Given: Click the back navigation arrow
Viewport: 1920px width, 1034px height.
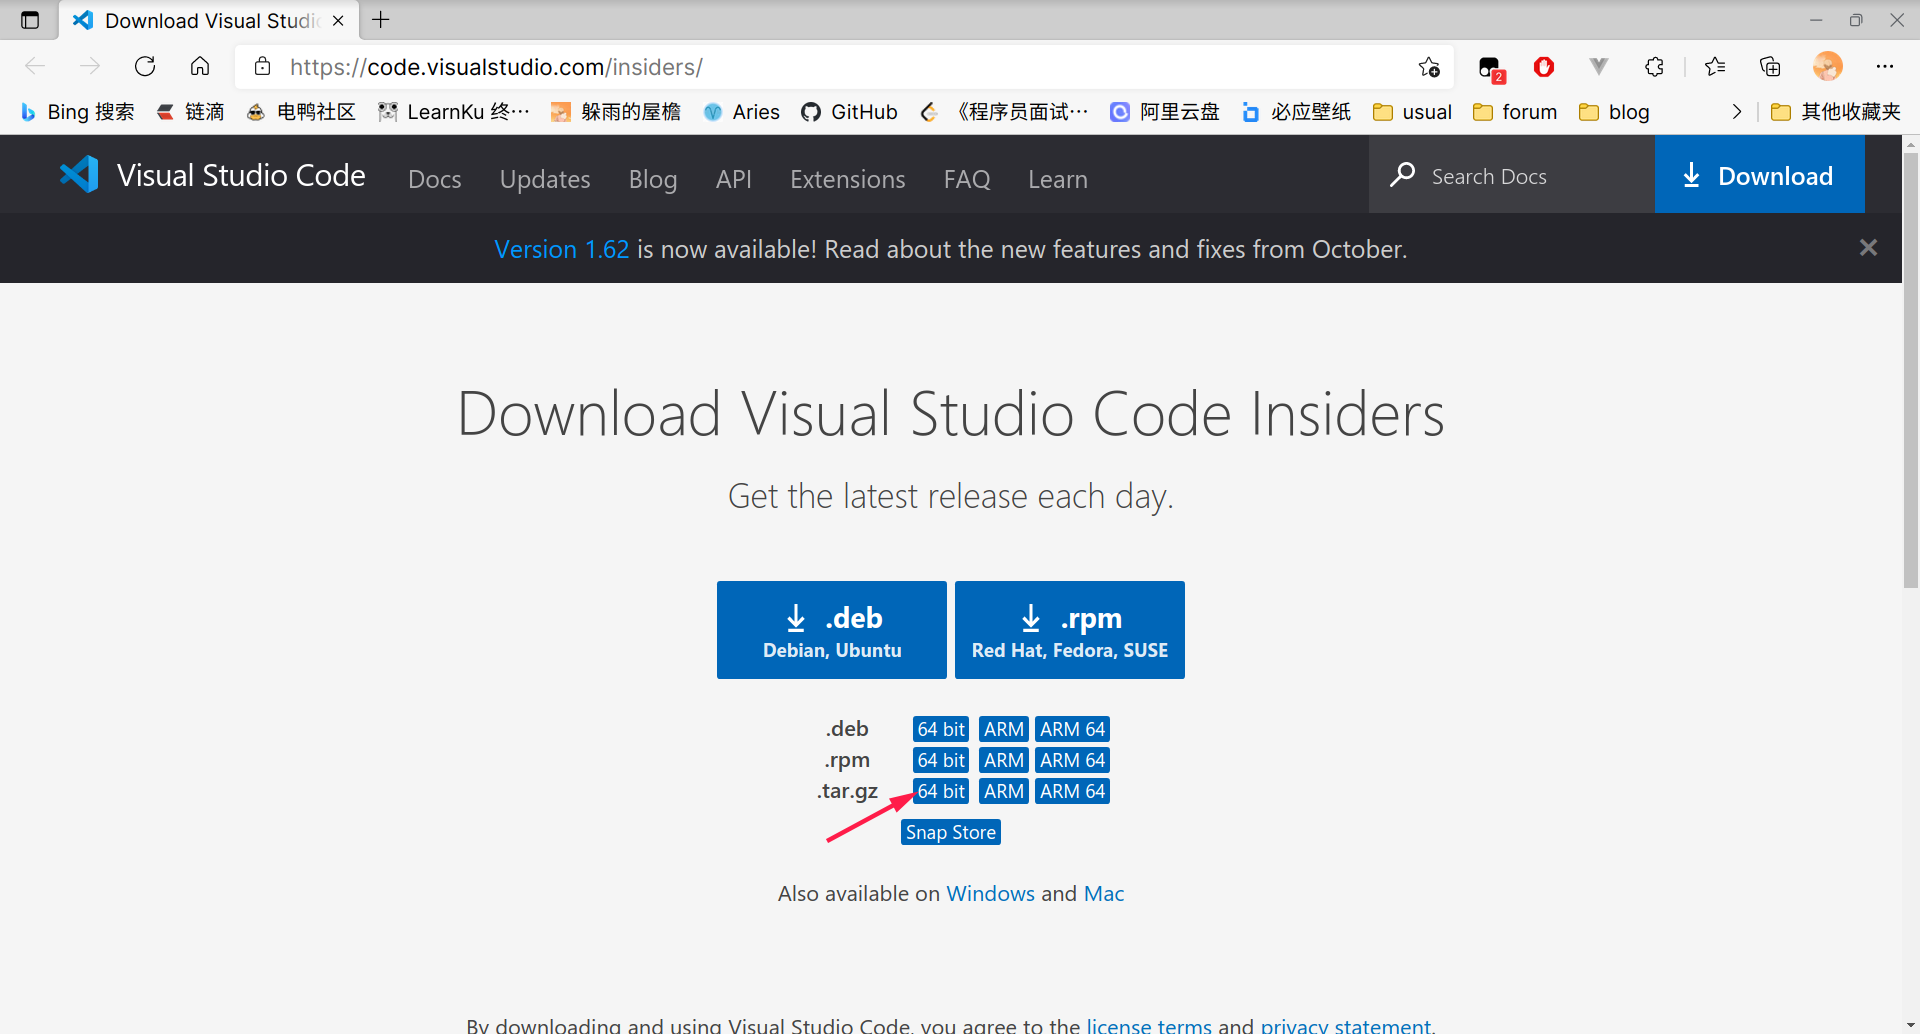Looking at the screenshot, I should pos(35,67).
